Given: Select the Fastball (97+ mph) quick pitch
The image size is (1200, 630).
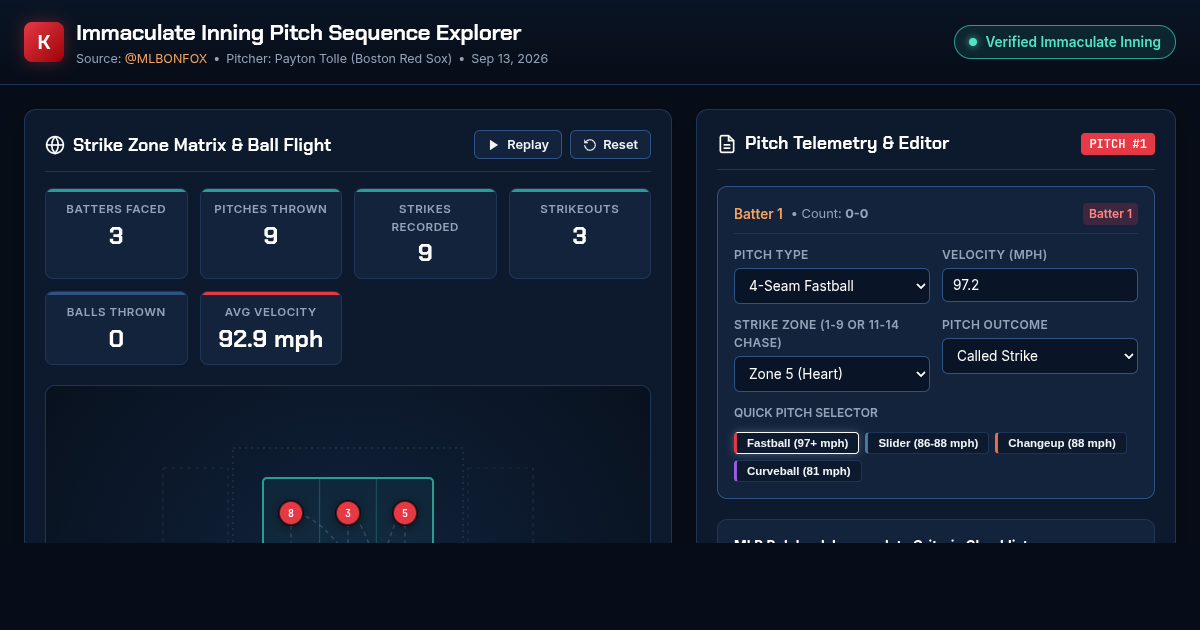Looking at the screenshot, I should pos(796,443).
